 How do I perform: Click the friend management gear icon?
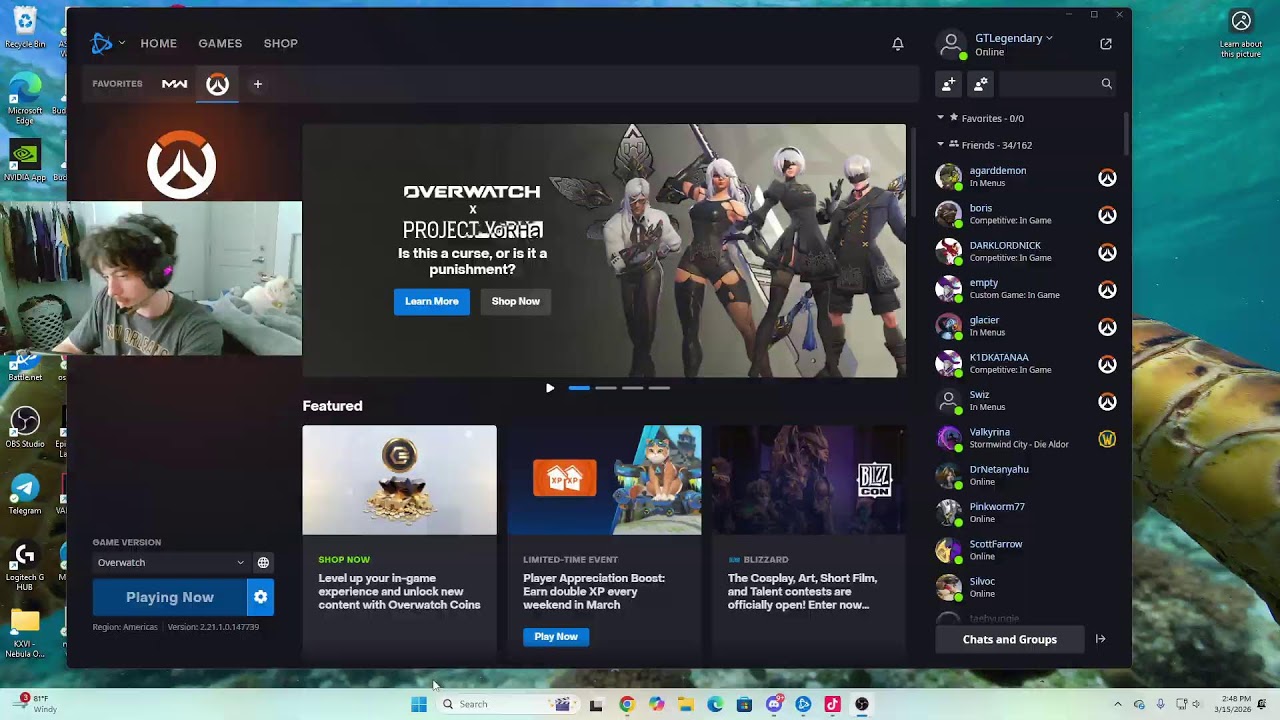coord(980,84)
